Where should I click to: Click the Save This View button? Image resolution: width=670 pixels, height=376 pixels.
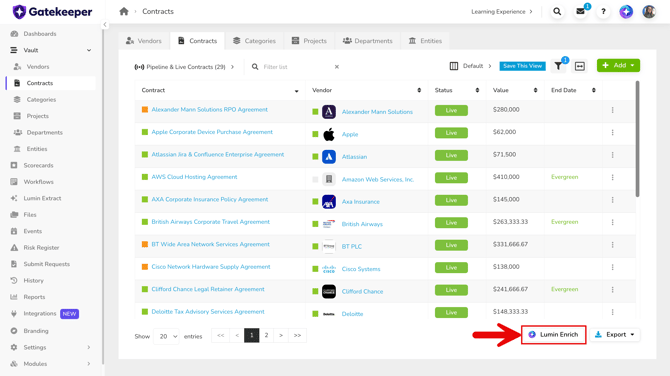click(x=522, y=66)
